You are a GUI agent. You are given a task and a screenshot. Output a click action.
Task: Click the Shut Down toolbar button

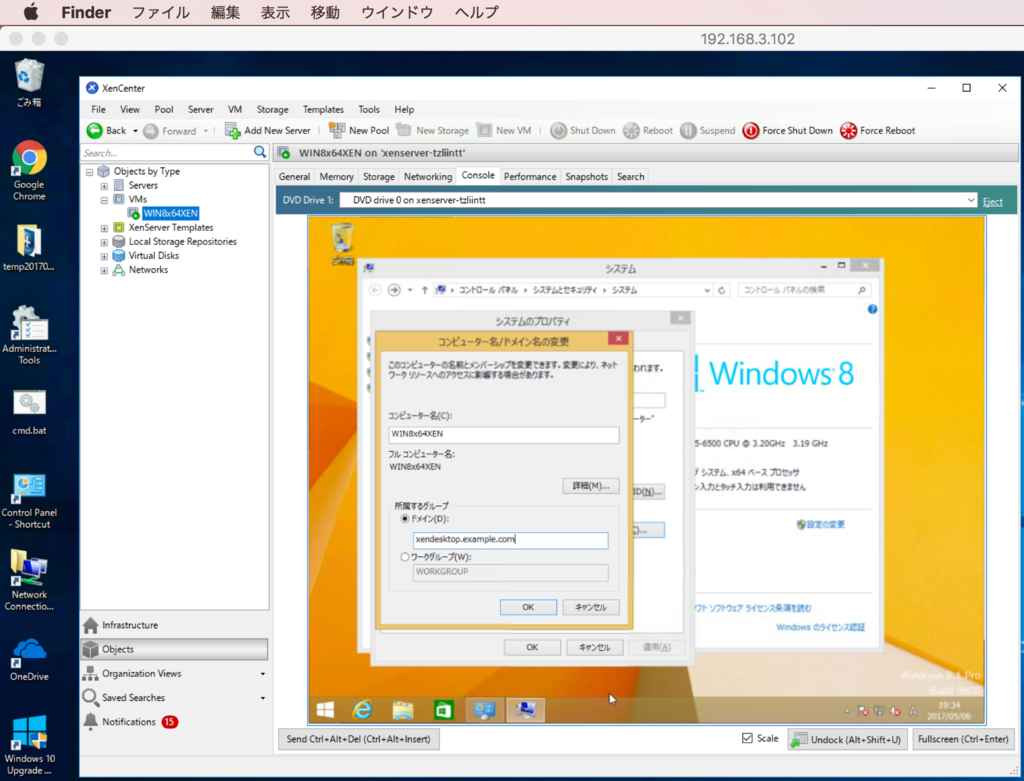click(x=583, y=131)
